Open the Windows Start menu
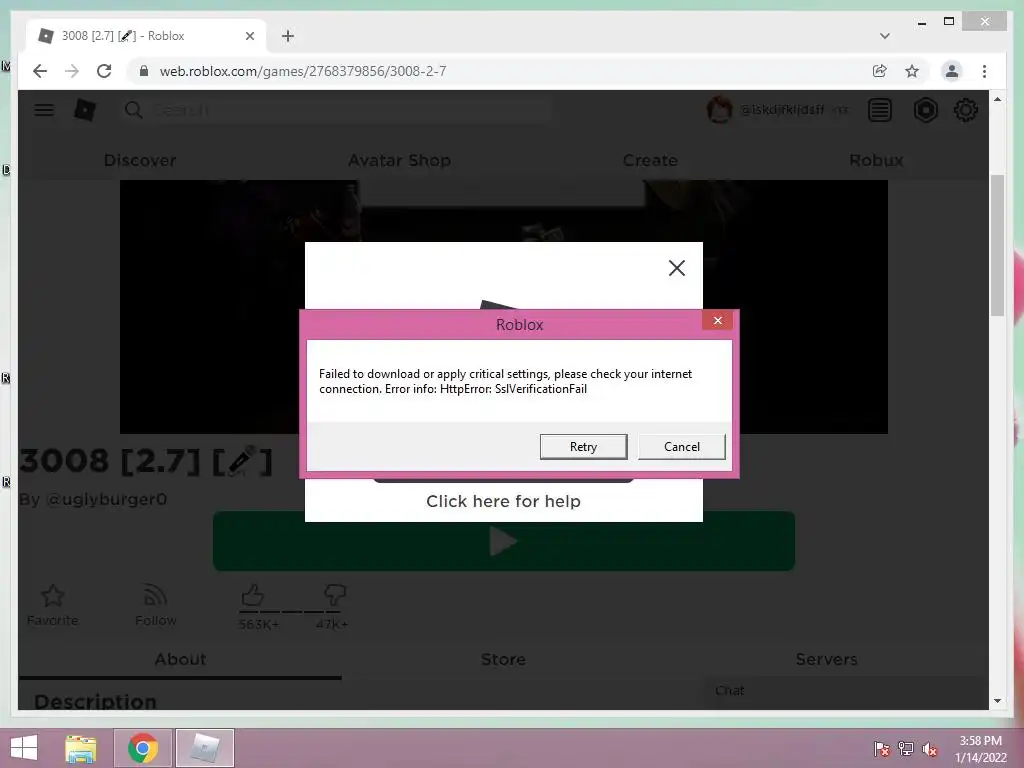The image size is (1024, 768). [x=24, y=748]
